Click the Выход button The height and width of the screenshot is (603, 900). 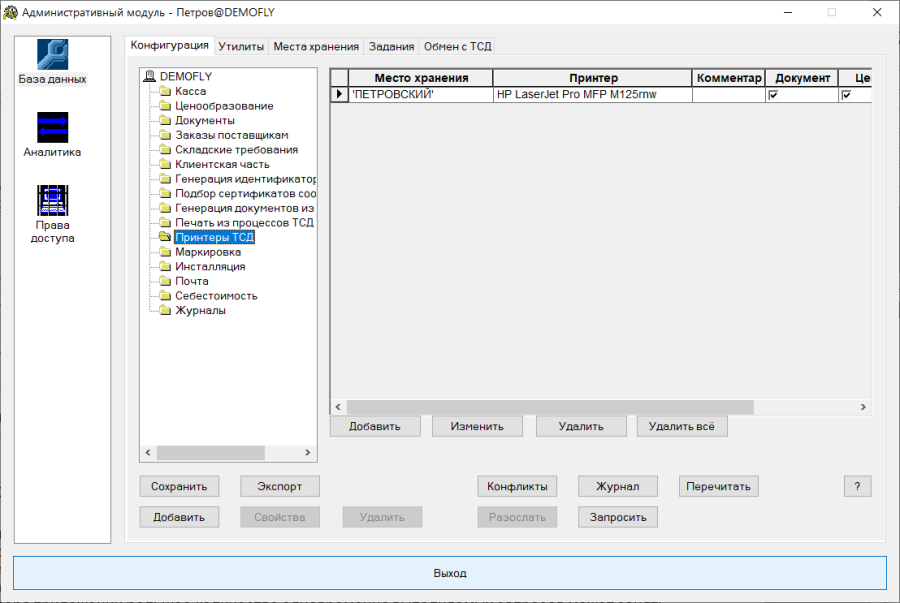[x=450, y=573]
